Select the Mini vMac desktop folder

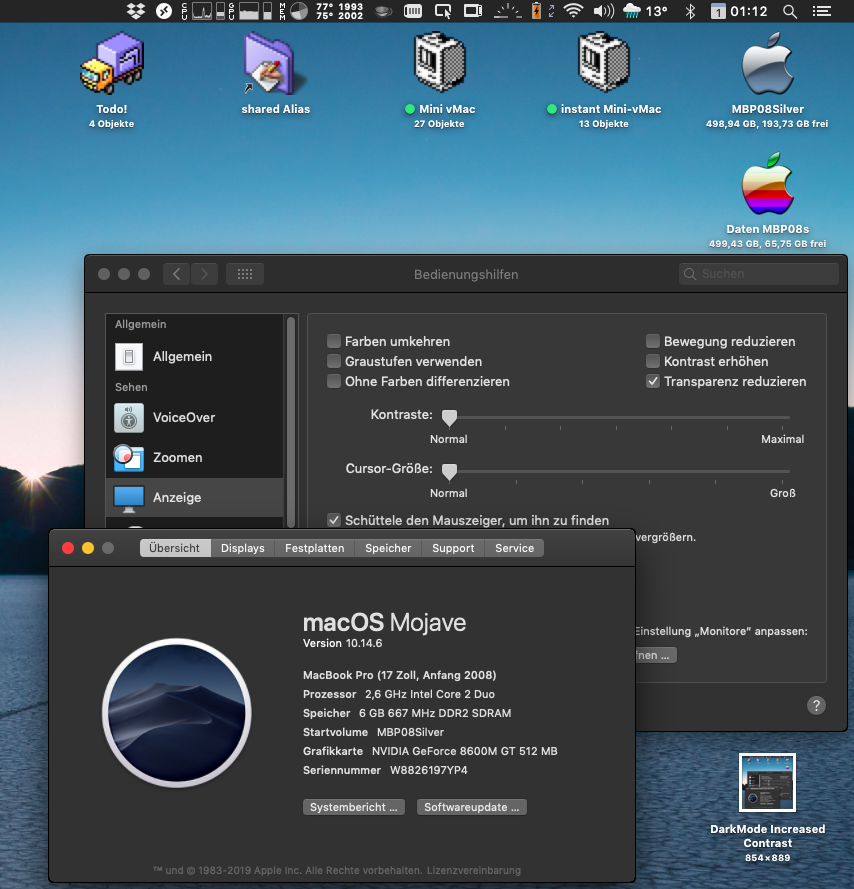(440, 61)
